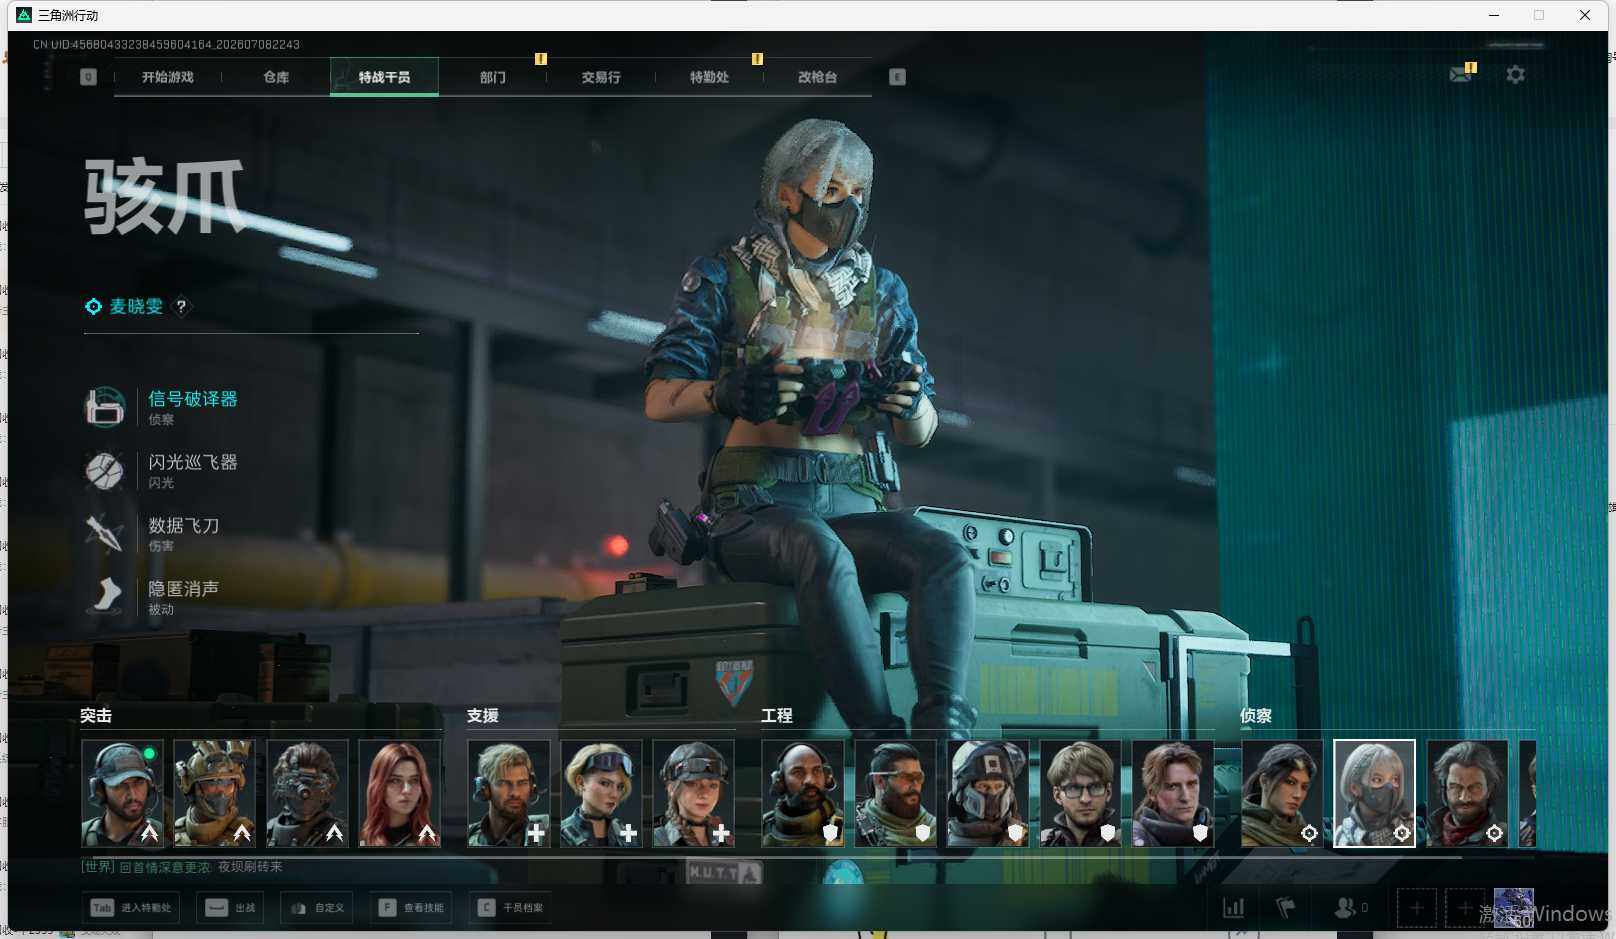Image resolution: width=1616 pixels, height=939 pixels.
Task: Select the 闪光巡飞器 skill icon
Action: click(105, 470)
